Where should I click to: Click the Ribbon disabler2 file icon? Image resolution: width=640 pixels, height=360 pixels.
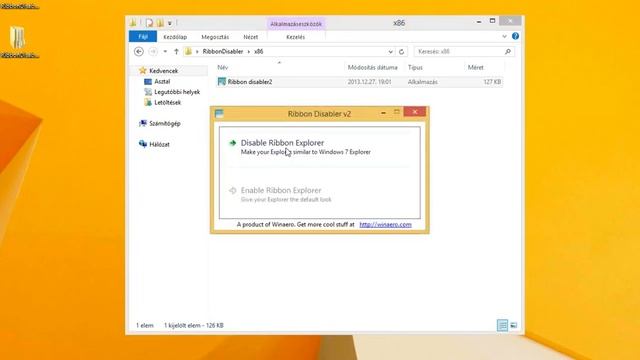coord(222,82)
